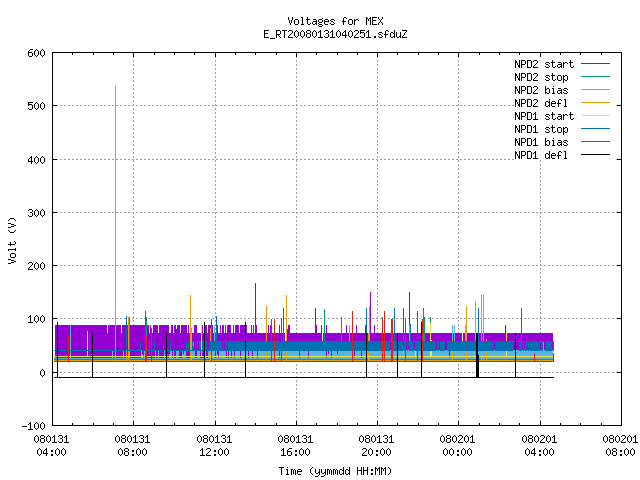
Task: Click the 600 y-axis tick label
Action: pos(36,53)
